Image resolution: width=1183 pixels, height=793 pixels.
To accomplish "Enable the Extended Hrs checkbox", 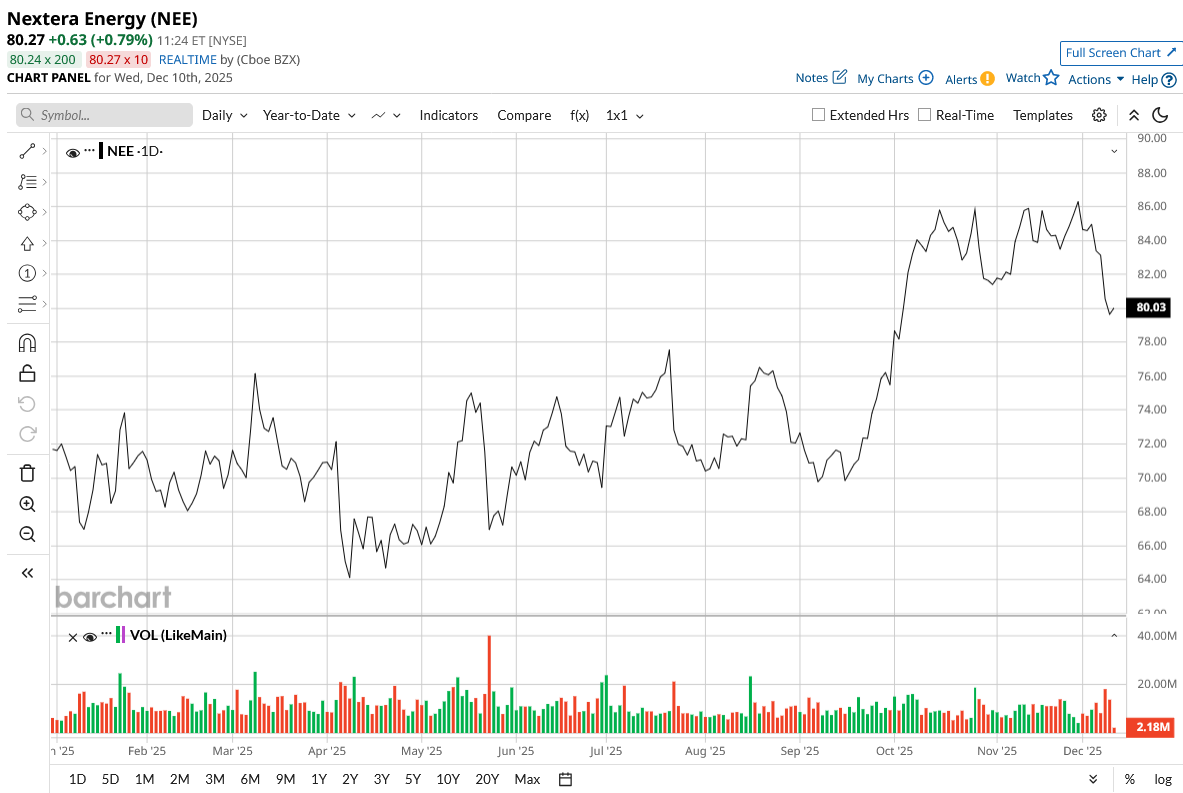I will [x=818, y=115].
